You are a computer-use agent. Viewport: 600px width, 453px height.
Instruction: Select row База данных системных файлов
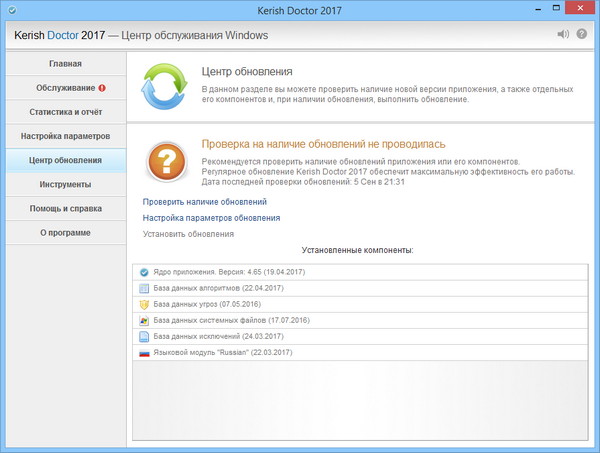[360, 321]
